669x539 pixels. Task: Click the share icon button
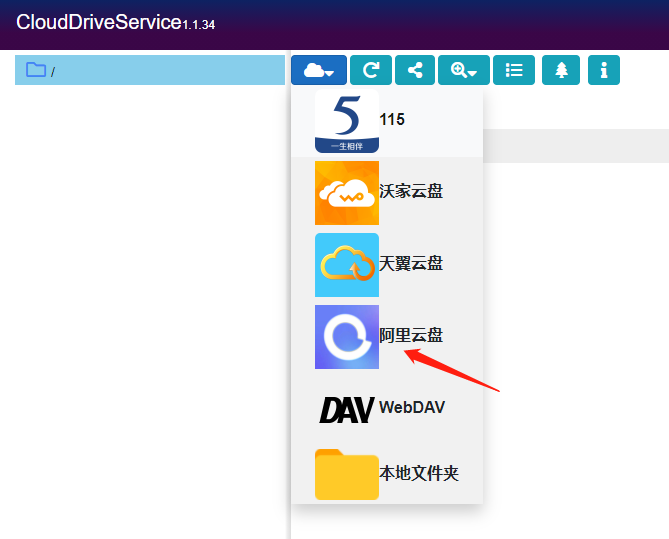[415, 70]
